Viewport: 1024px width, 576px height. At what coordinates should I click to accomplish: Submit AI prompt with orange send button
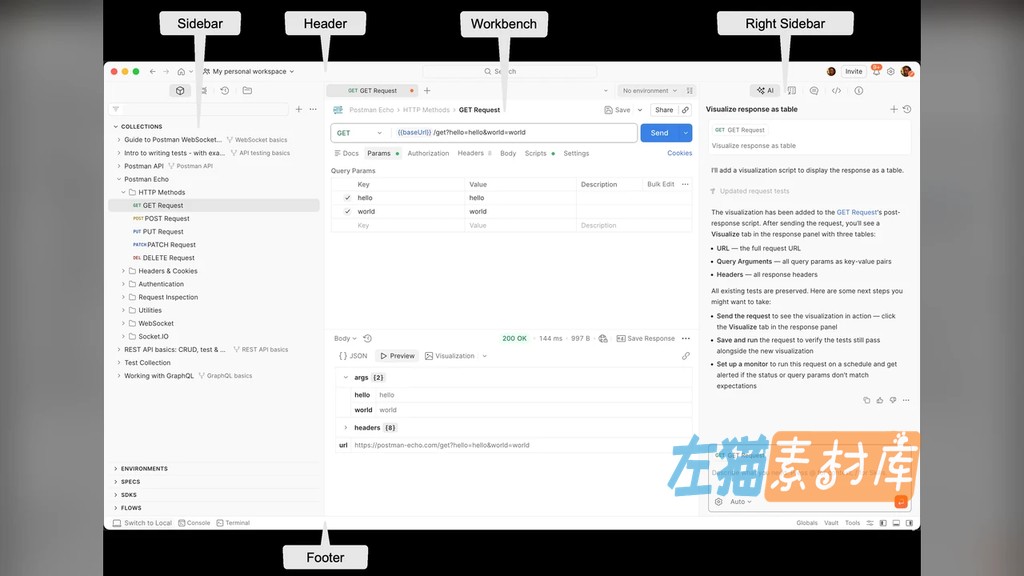(x=901, y=502)
